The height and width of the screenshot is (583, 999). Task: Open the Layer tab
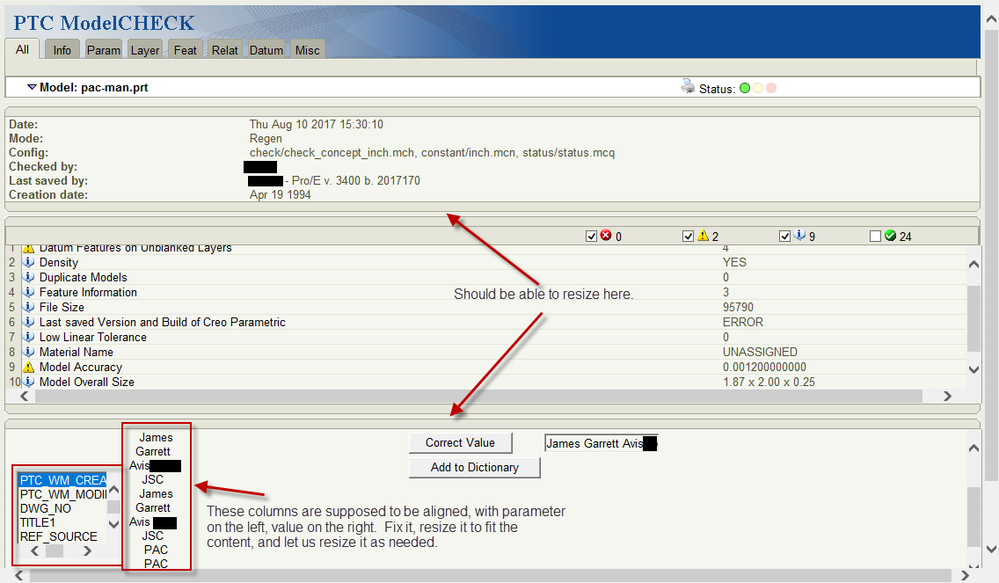coord(145,50)
